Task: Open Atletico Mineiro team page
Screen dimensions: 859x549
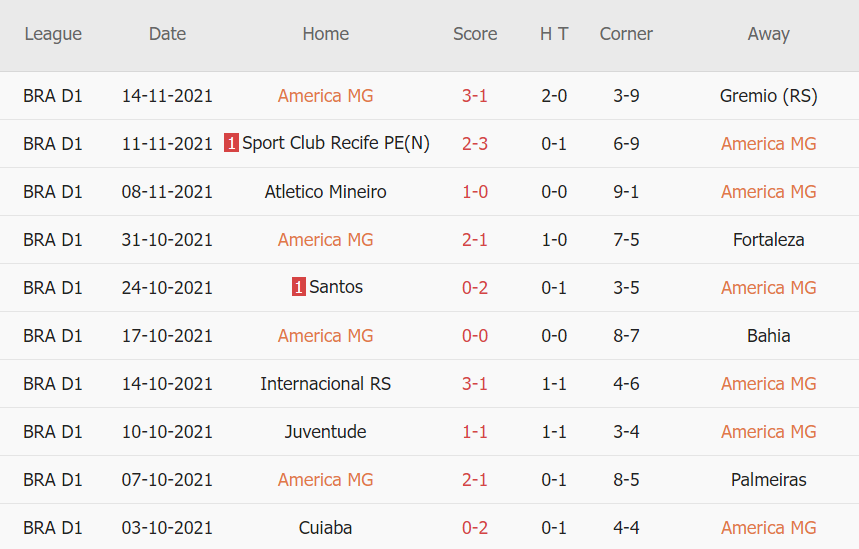Action: pos(326,192)
